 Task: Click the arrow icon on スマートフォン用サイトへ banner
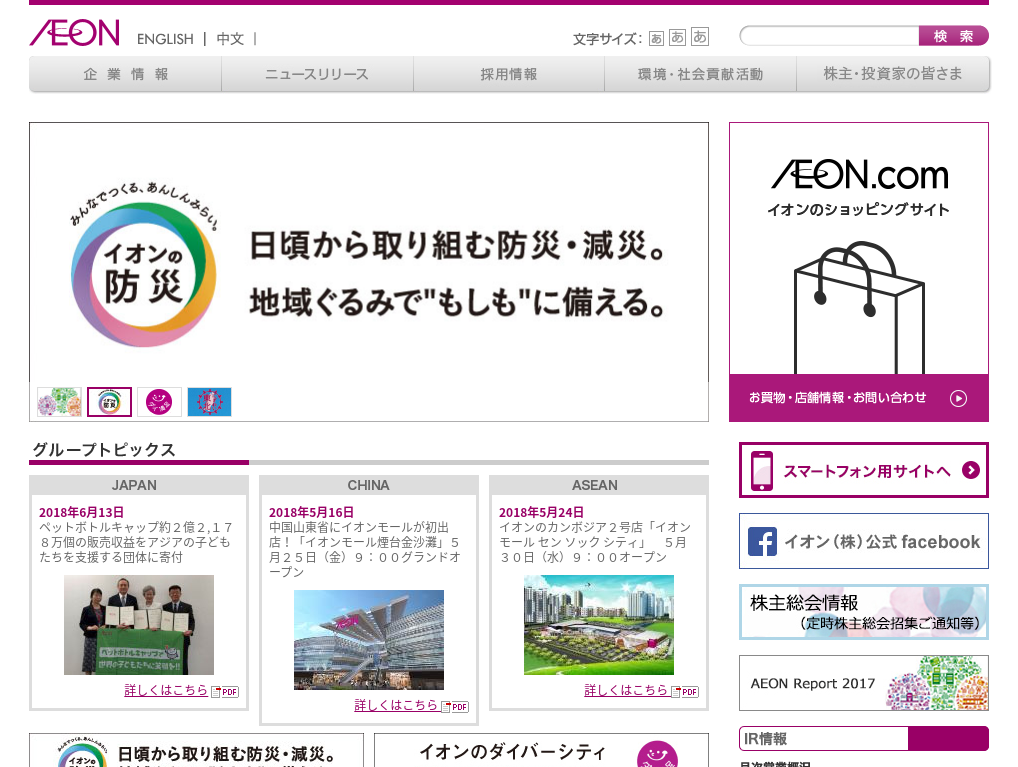971,470
